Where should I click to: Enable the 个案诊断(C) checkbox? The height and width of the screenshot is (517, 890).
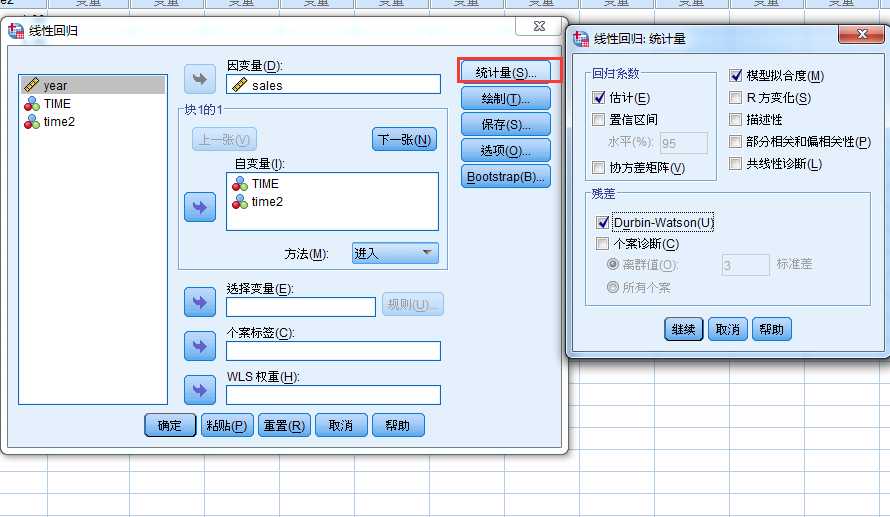(602, 244)
